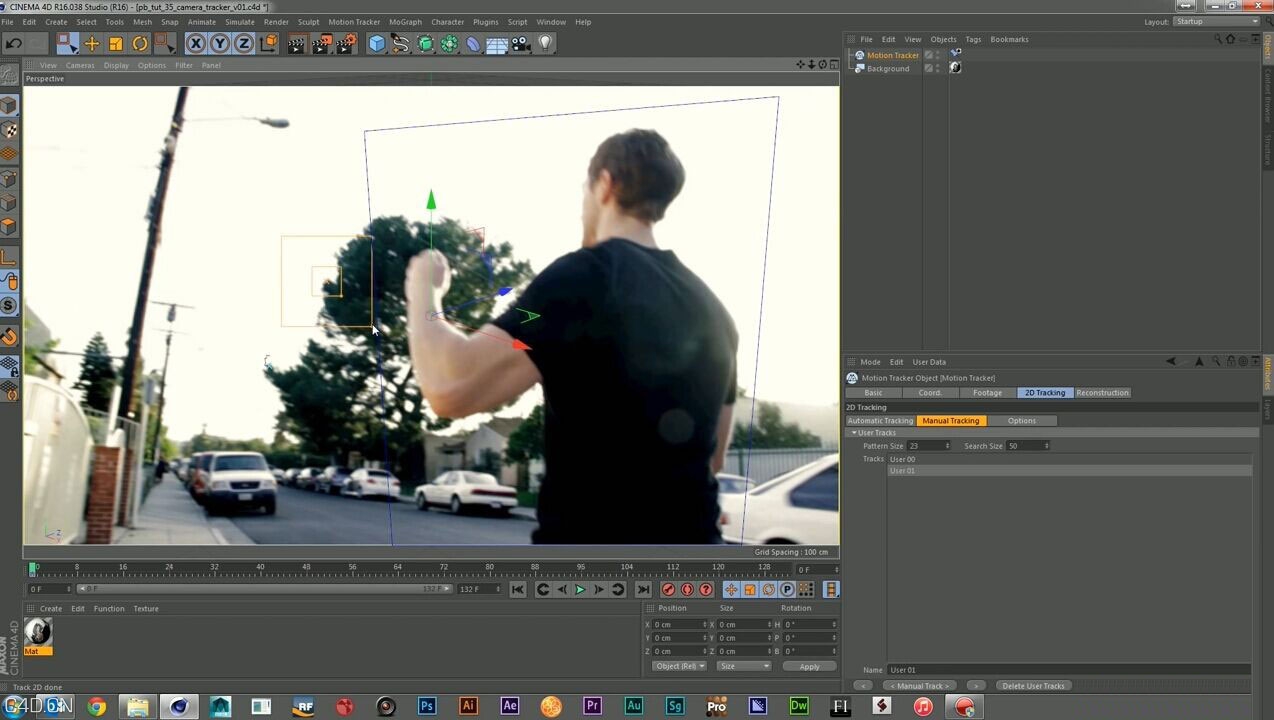Enable keyframe recording for rotation

coord(769,590)
